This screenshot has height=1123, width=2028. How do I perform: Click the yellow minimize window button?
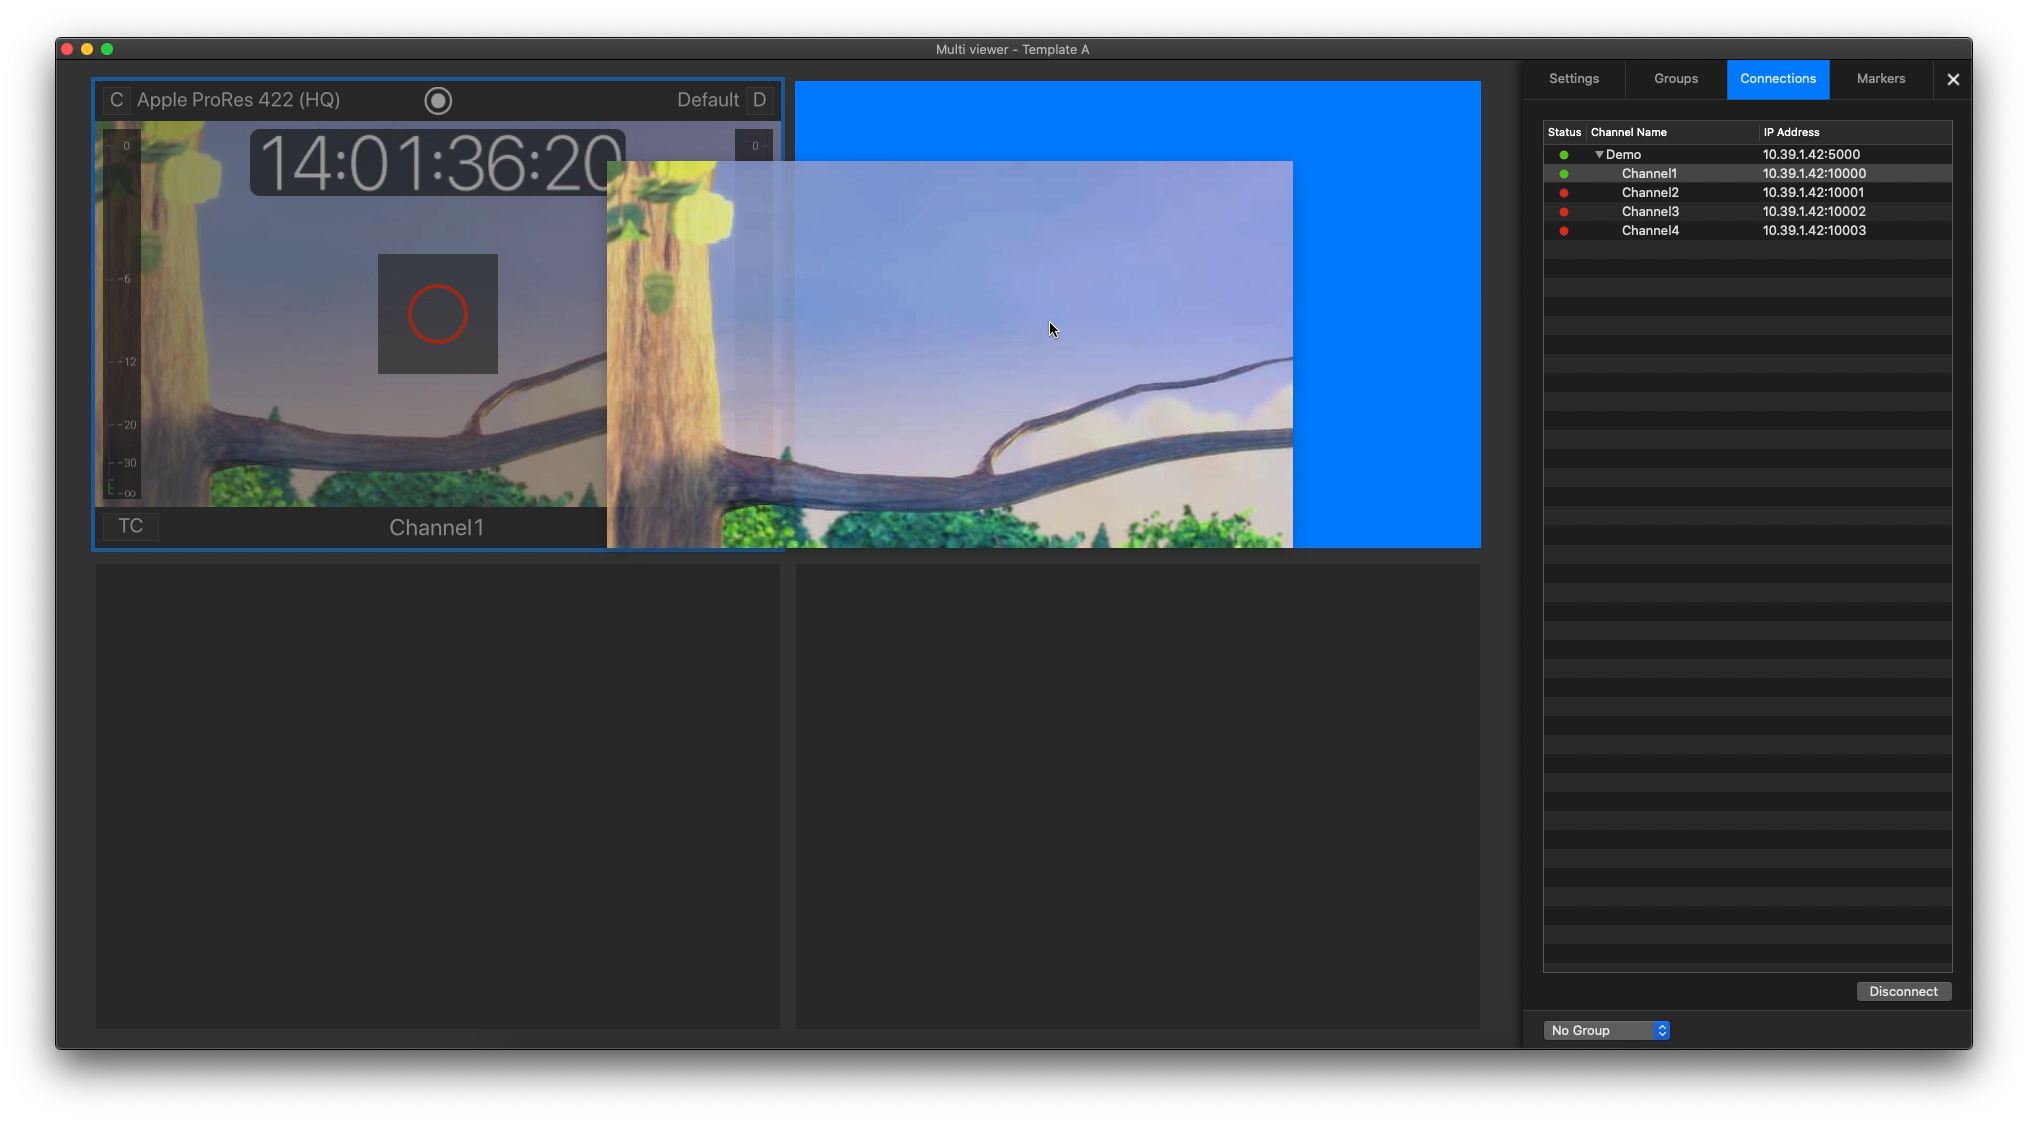[x=87, y=49]
